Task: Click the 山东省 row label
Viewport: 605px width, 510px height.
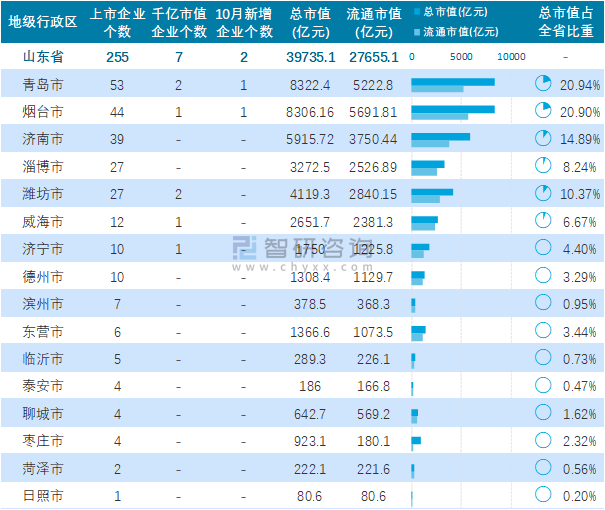Action: click(x=42, y=57)
